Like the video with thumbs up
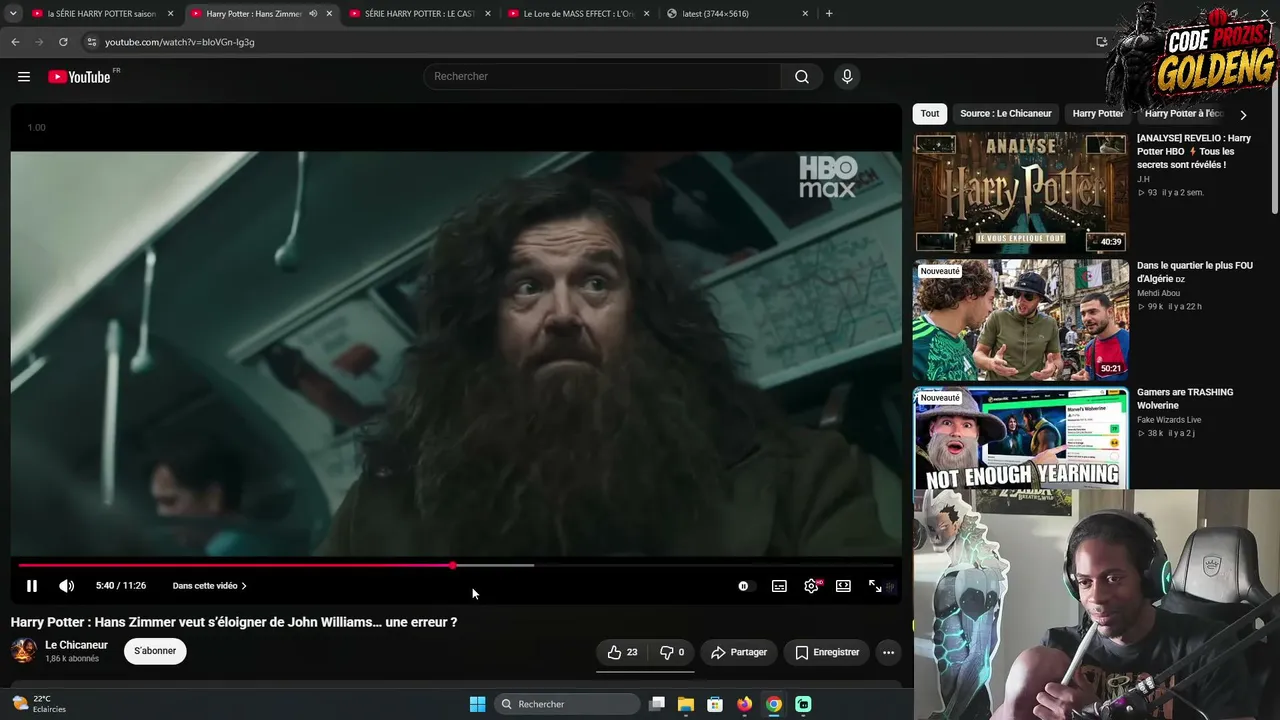 point(622,652)
